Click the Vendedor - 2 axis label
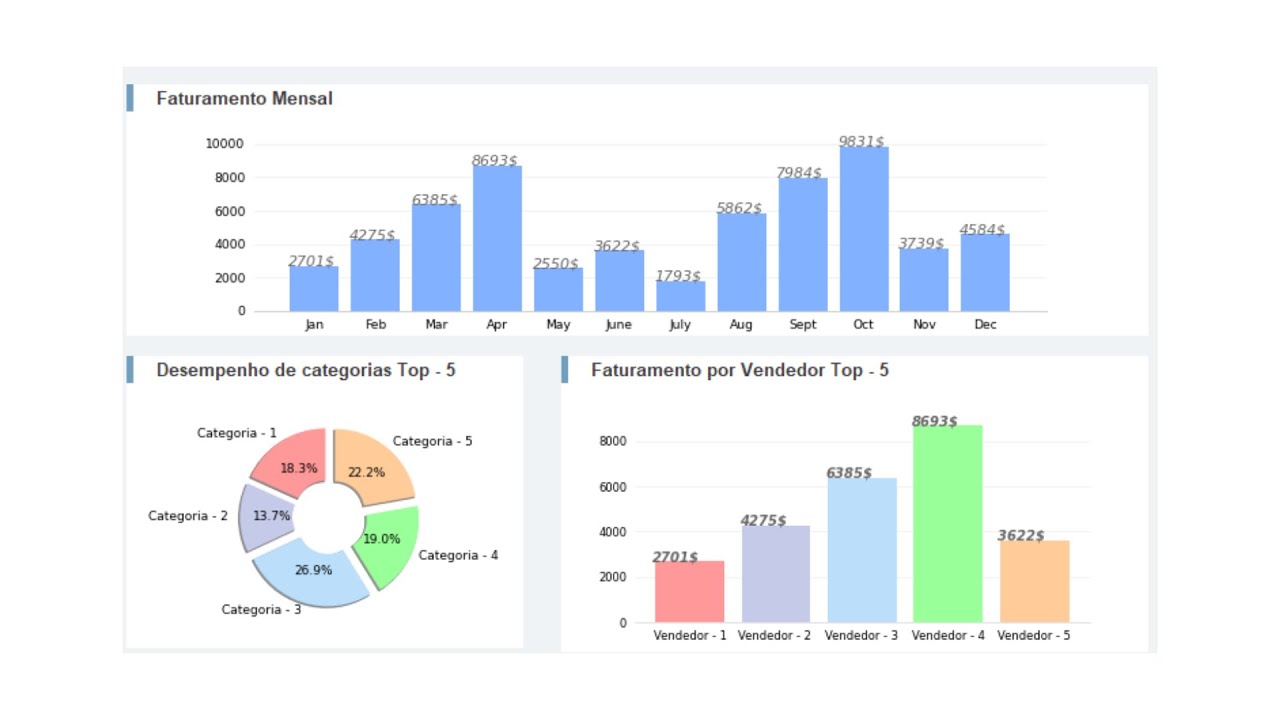1280x720 pixels. pos(774,636)
